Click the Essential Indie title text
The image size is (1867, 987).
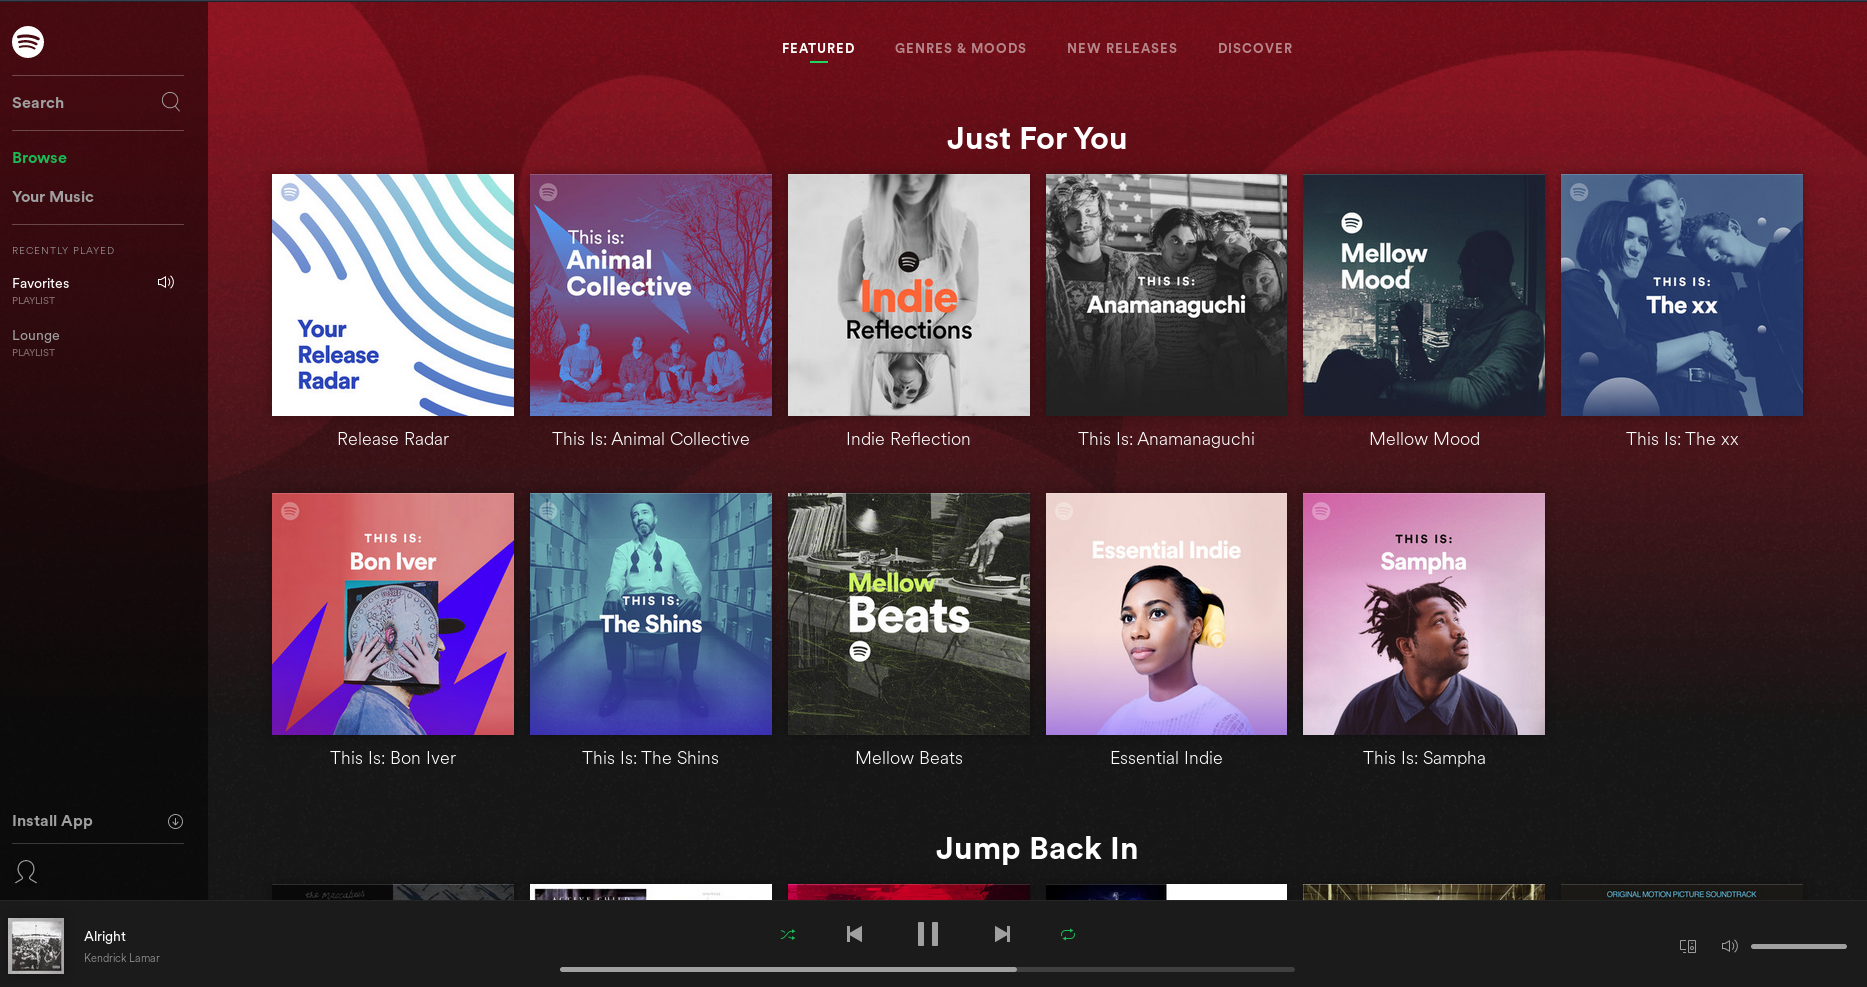tap(1166, 758)
